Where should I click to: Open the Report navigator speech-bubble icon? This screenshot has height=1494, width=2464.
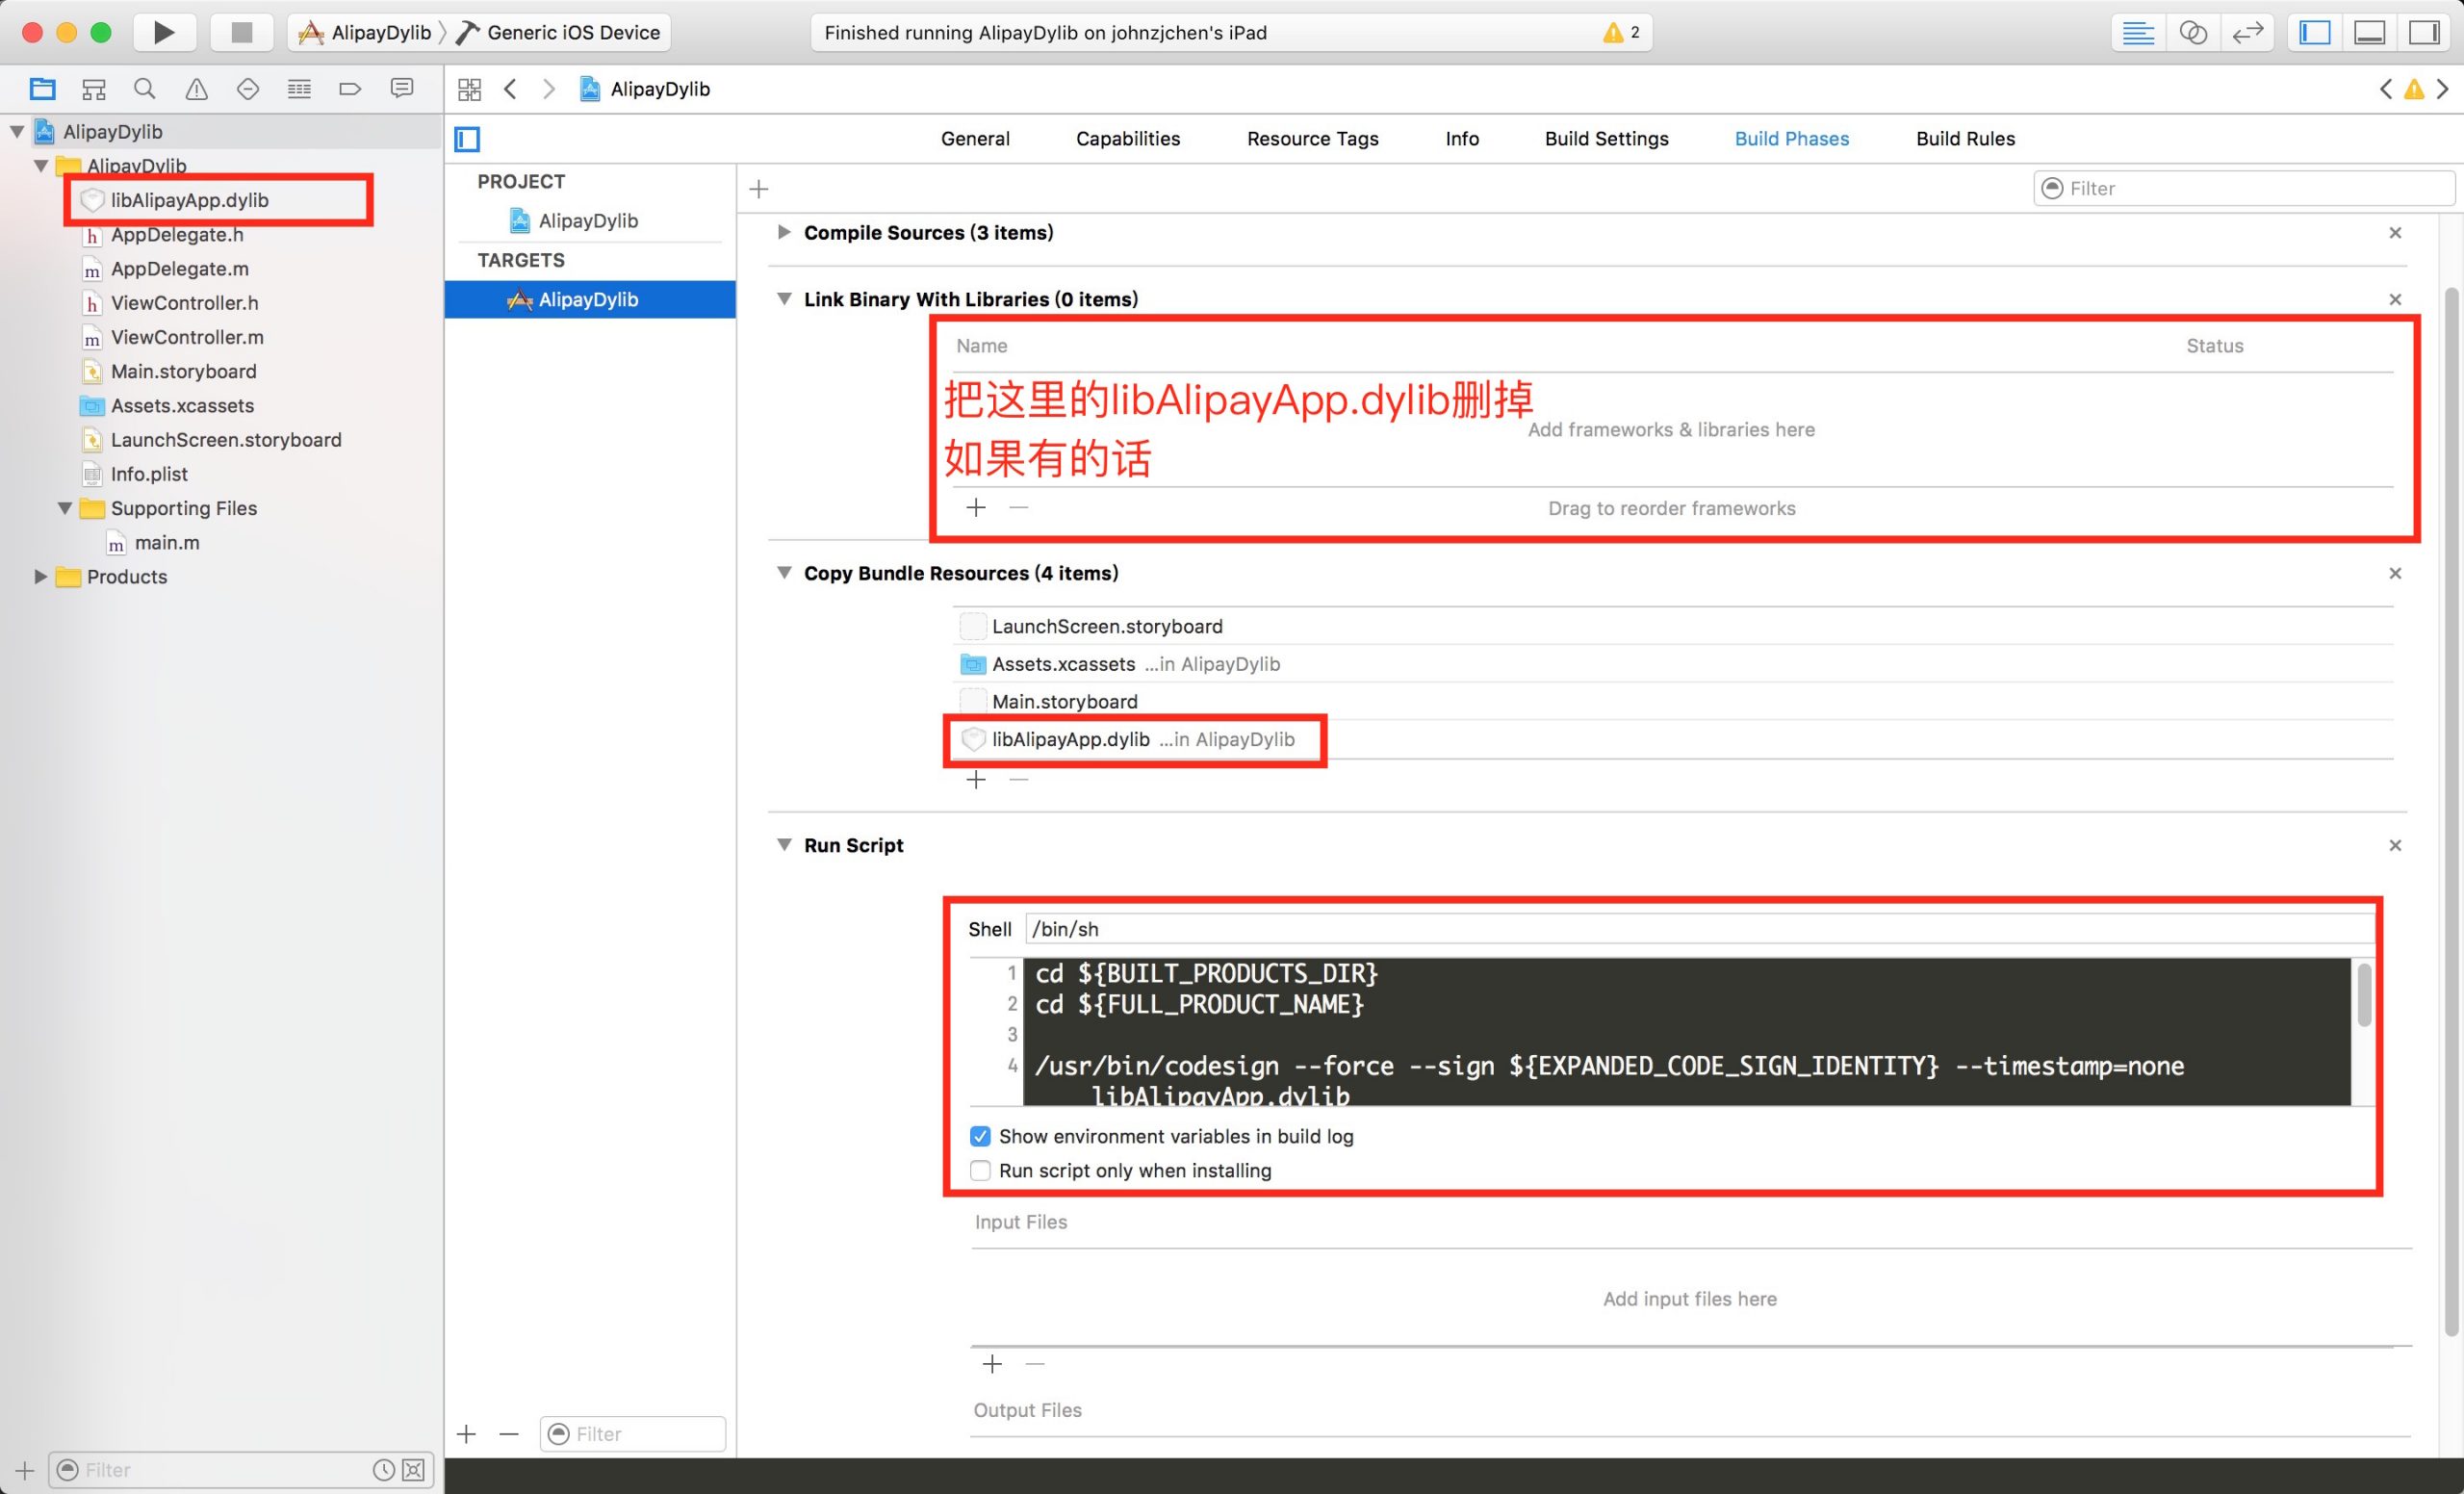coord(402,89)
